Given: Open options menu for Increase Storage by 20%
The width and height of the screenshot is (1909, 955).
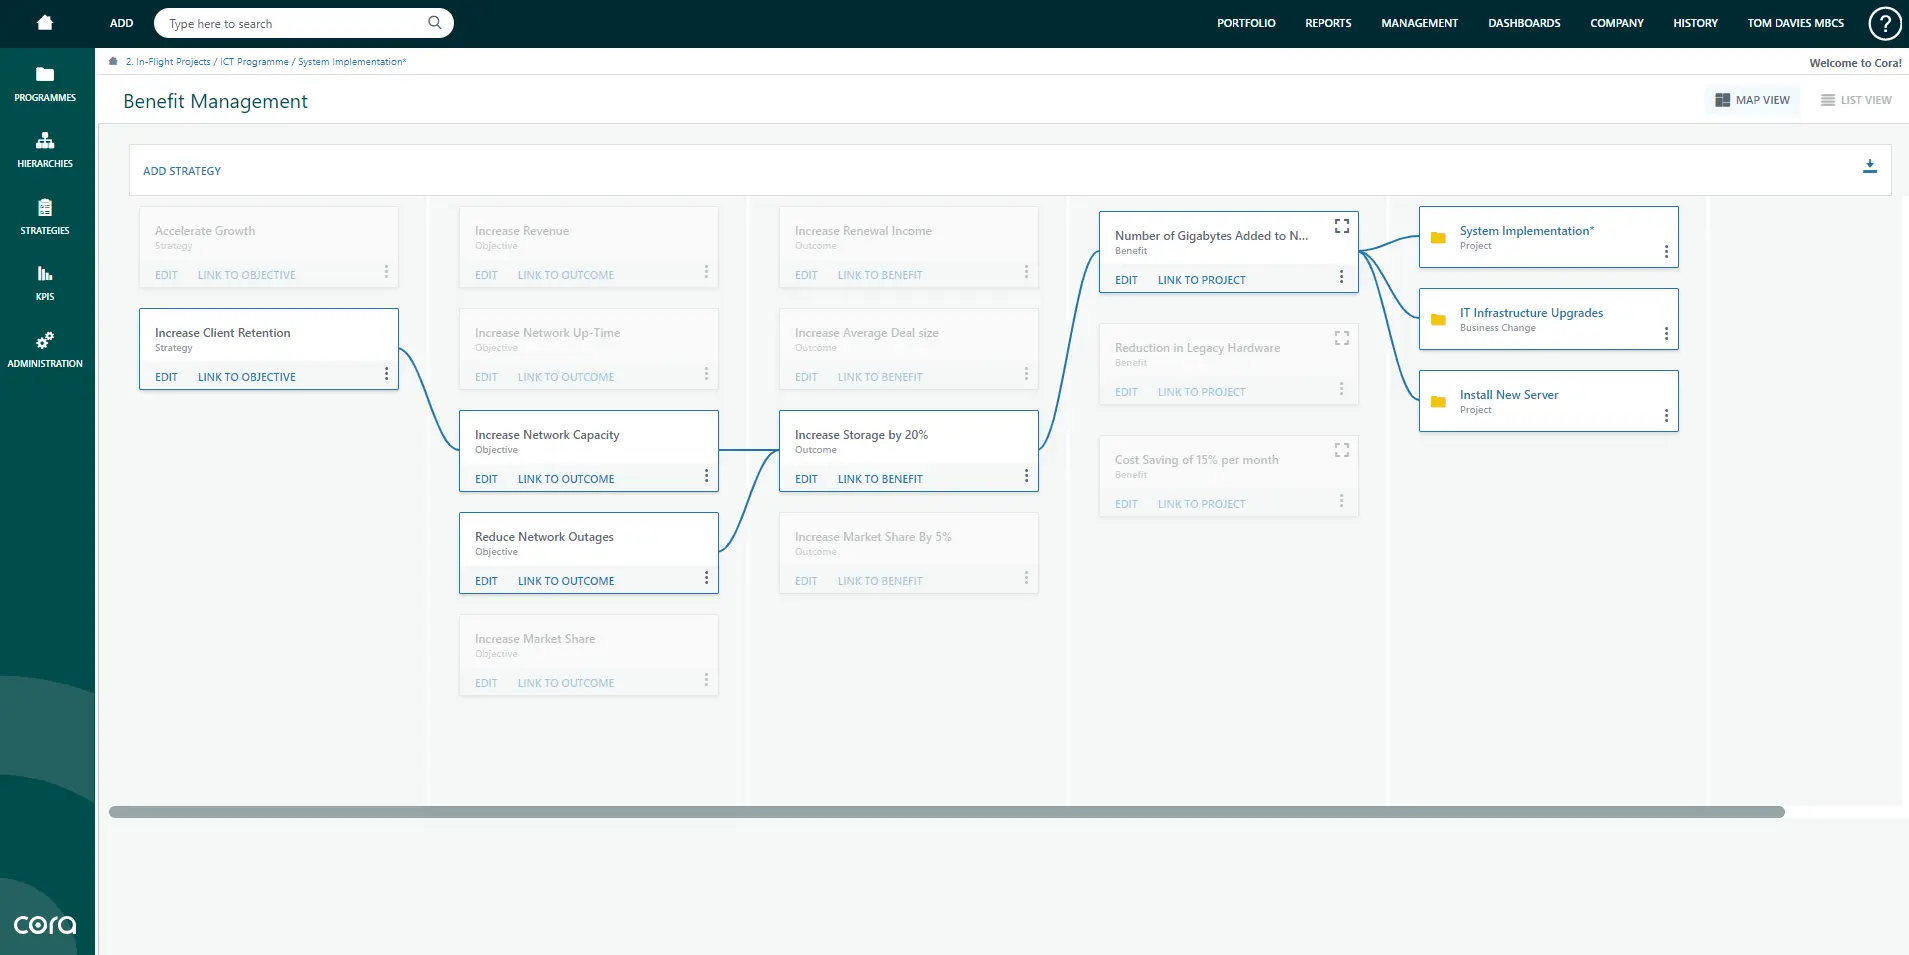Looking at the screenshot, I should coord(1026,476).
